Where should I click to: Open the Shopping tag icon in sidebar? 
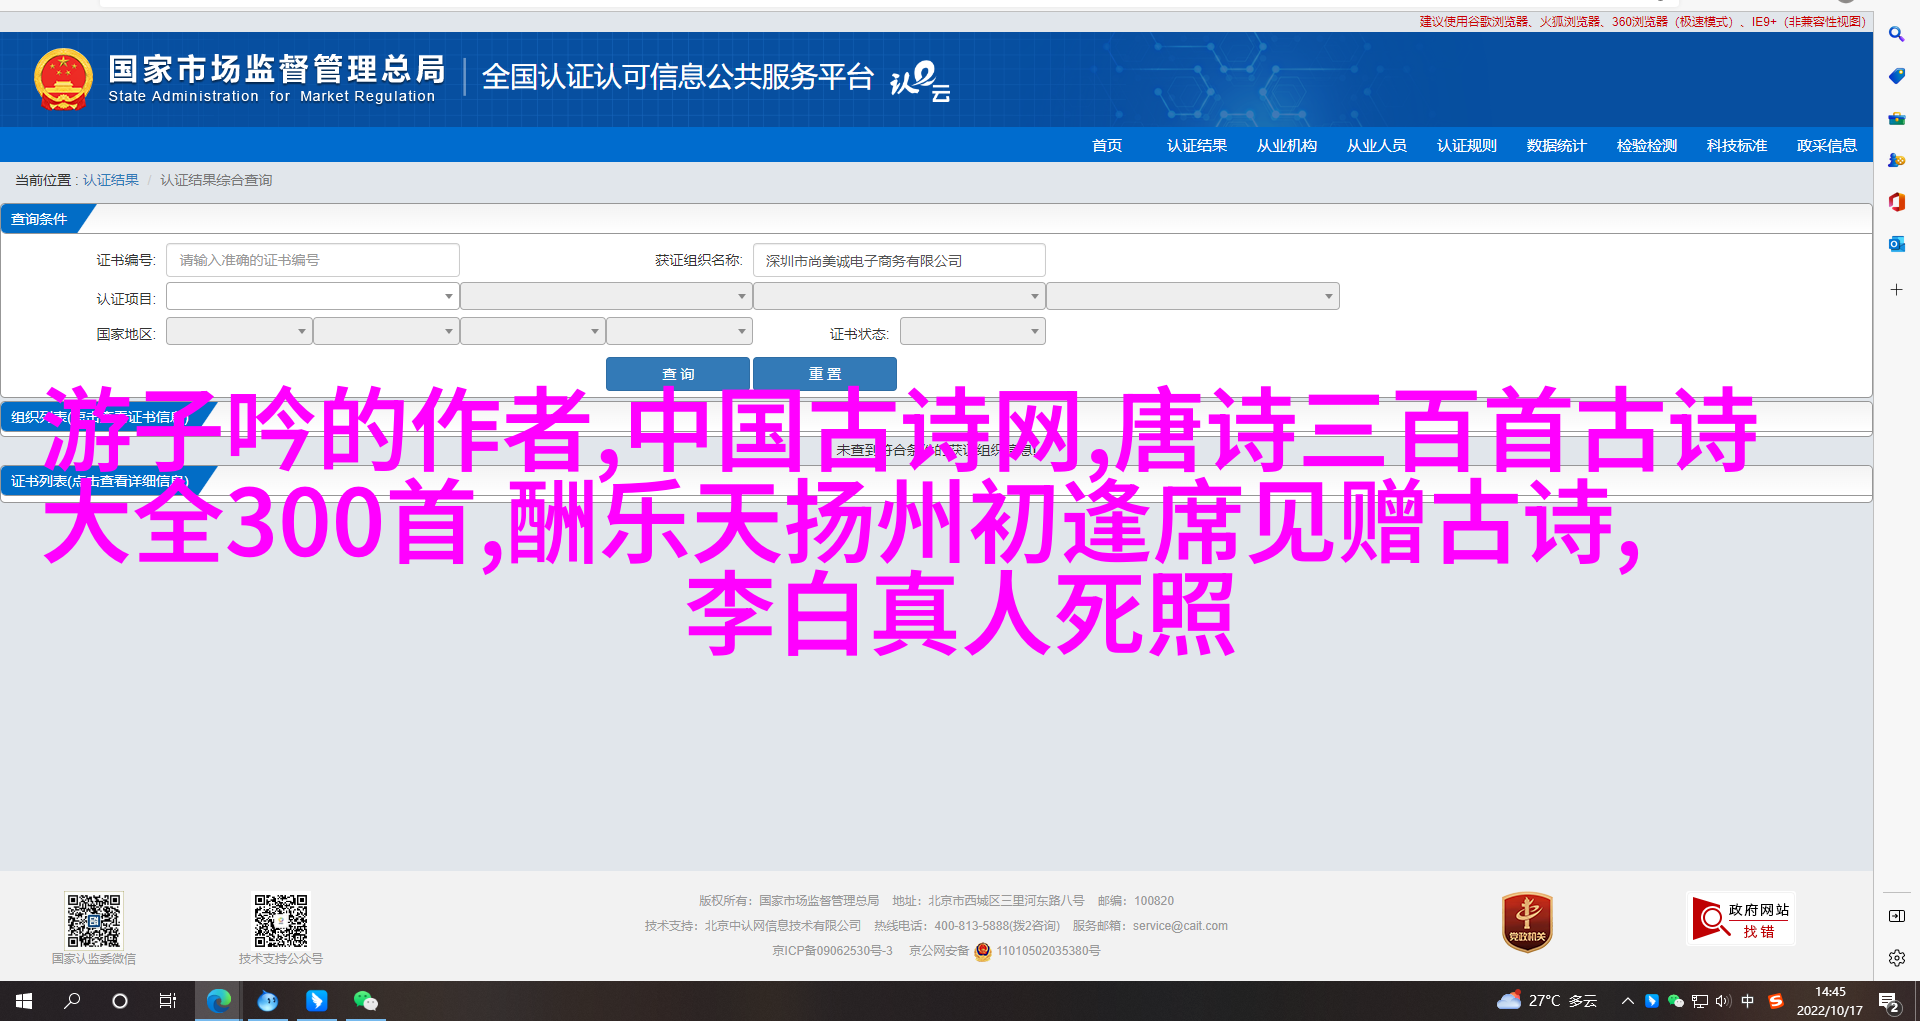1896,76
